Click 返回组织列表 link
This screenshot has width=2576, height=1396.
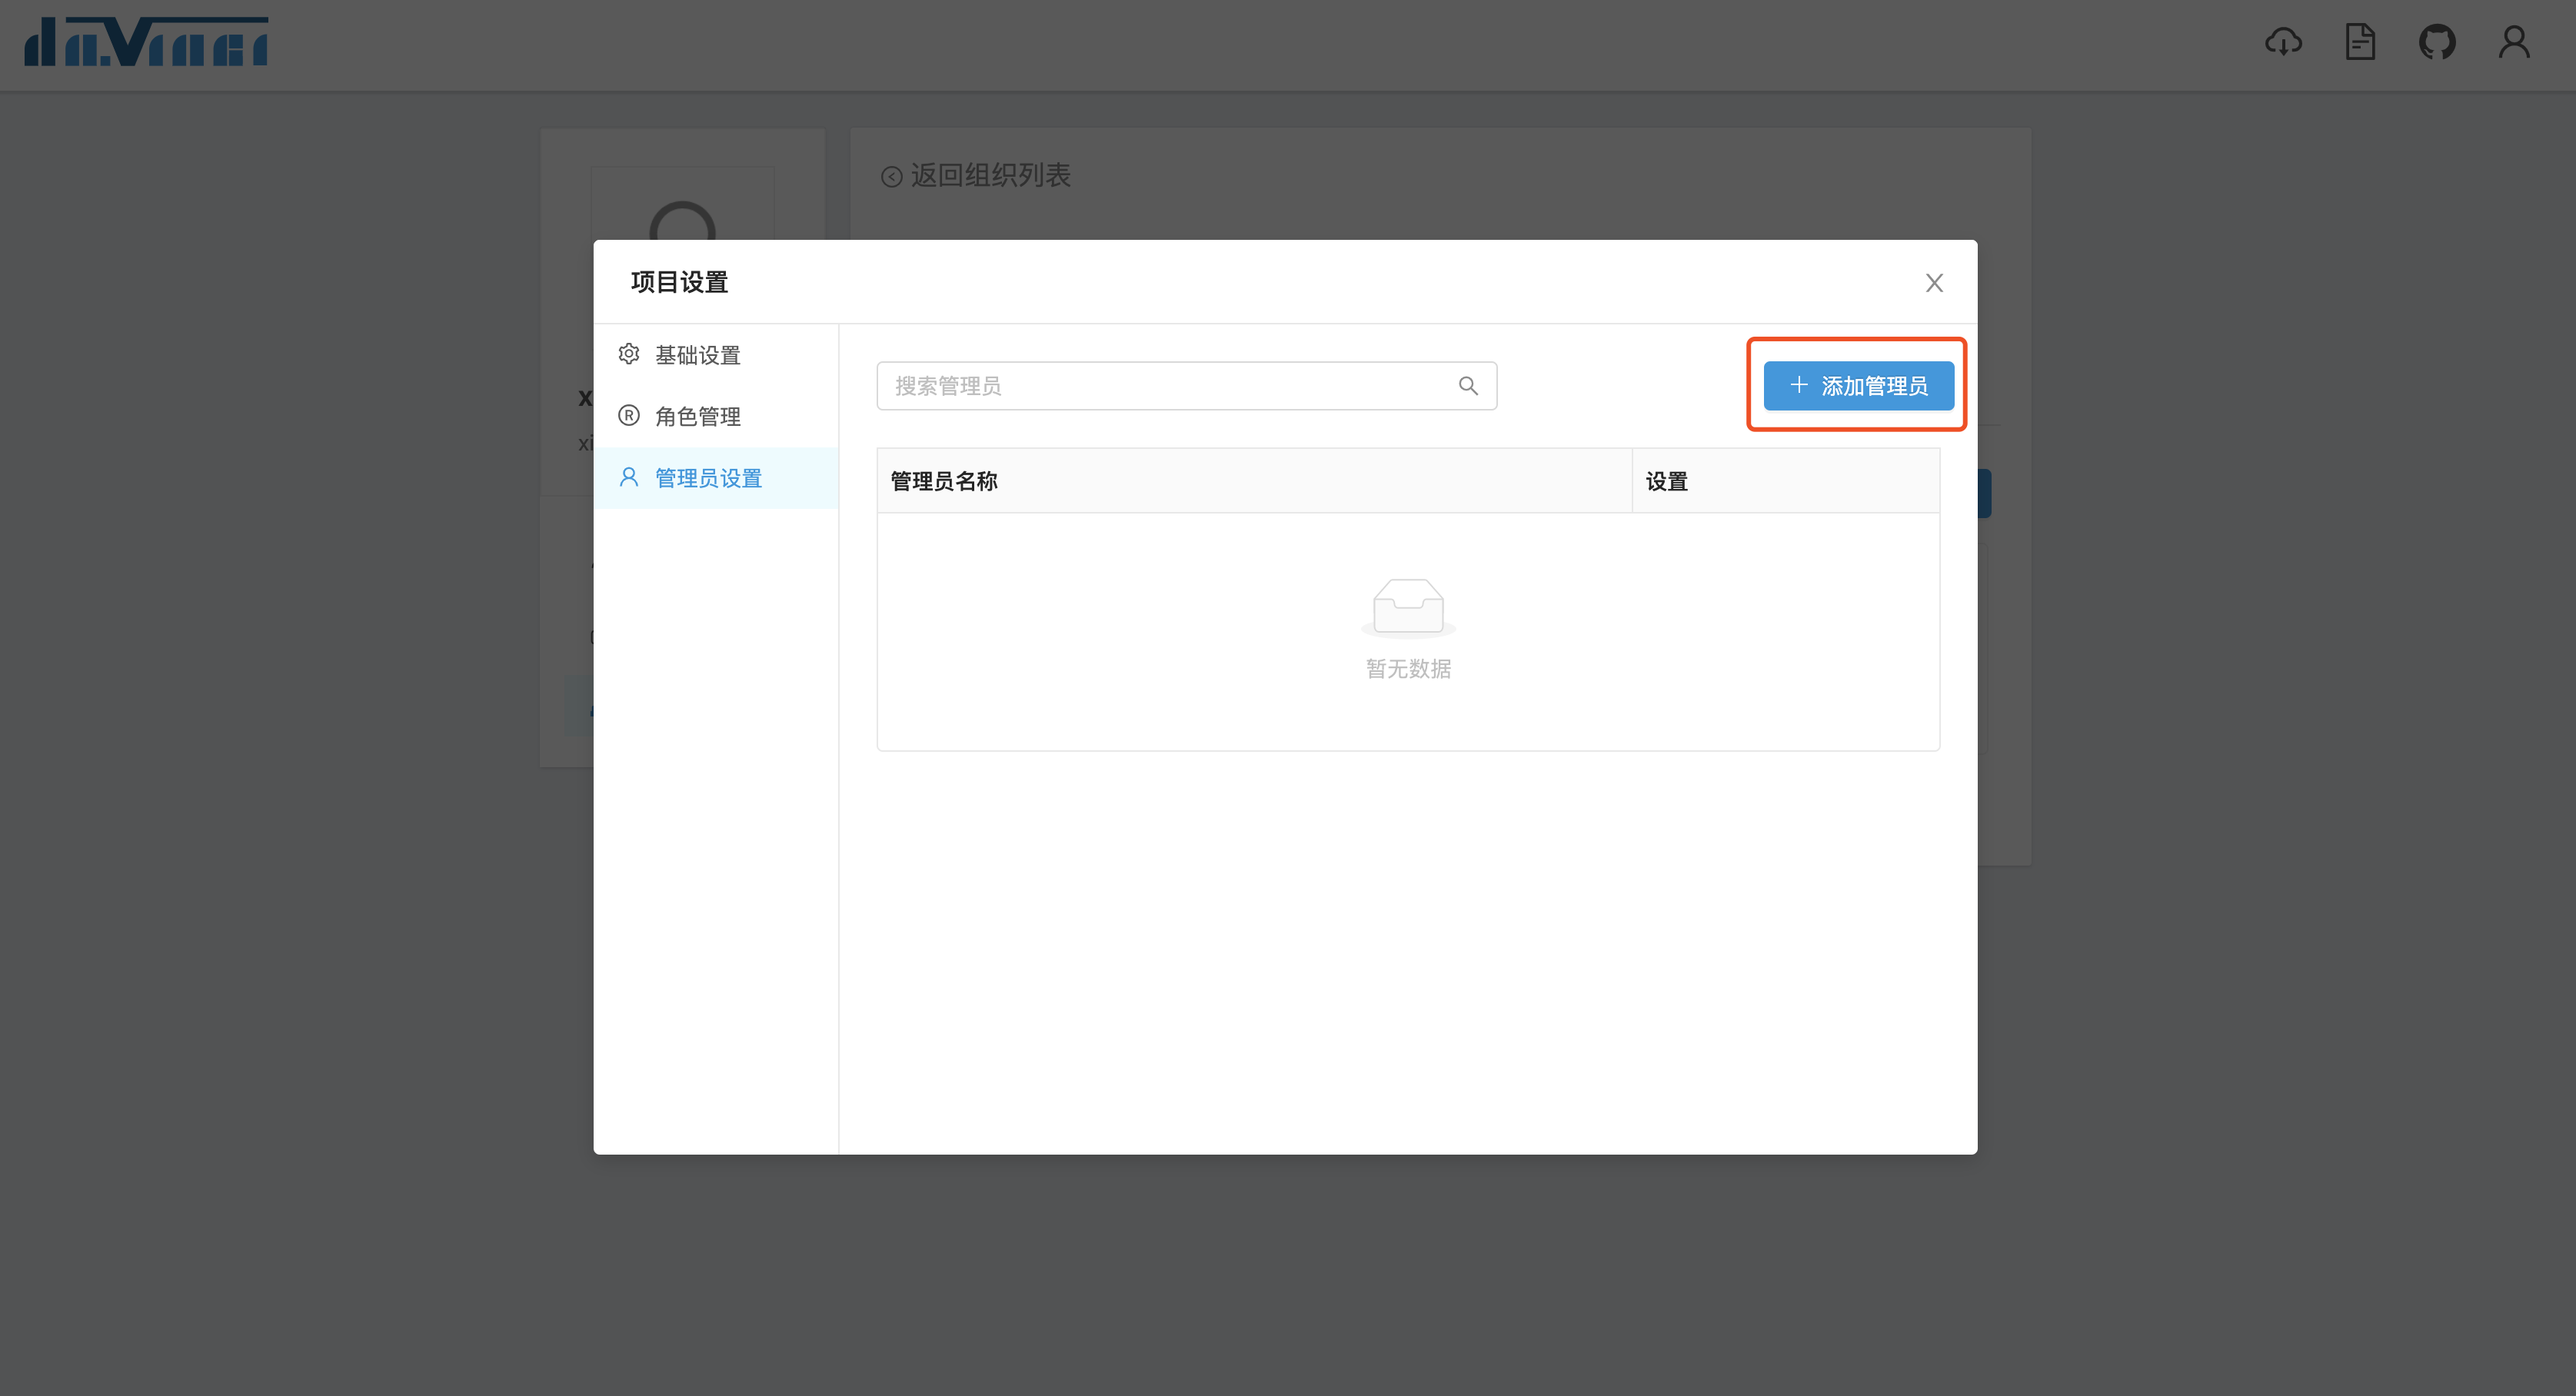[990, 176]
